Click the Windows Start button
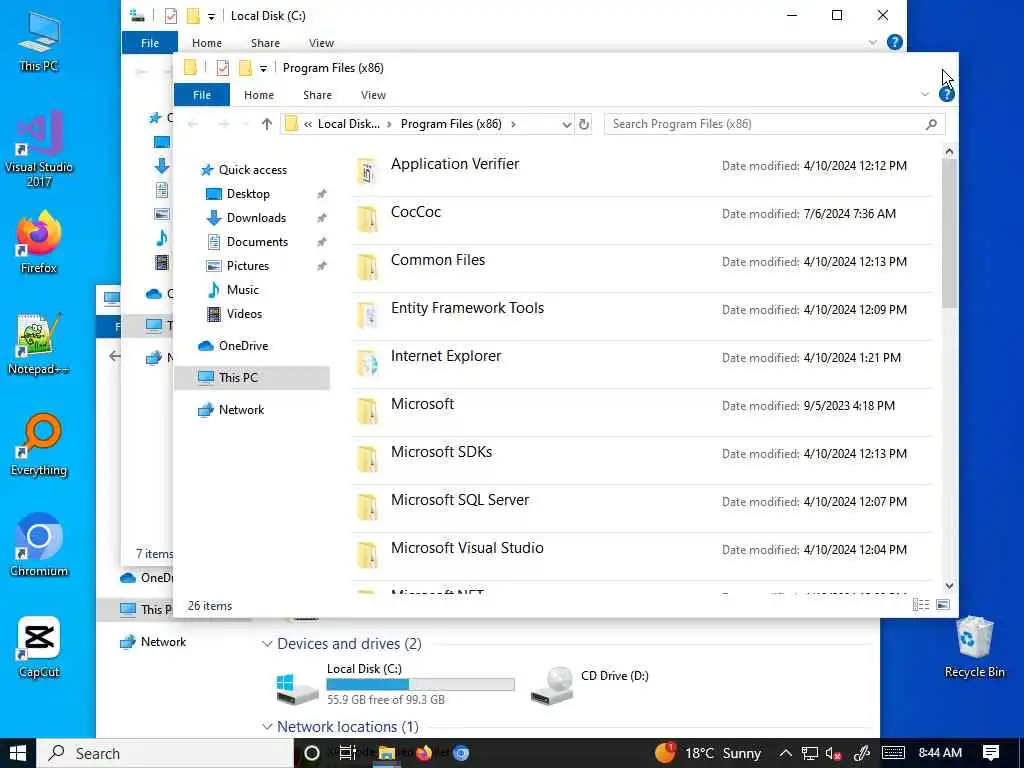Screen dimensions: 1024x768 coord(18,753)
